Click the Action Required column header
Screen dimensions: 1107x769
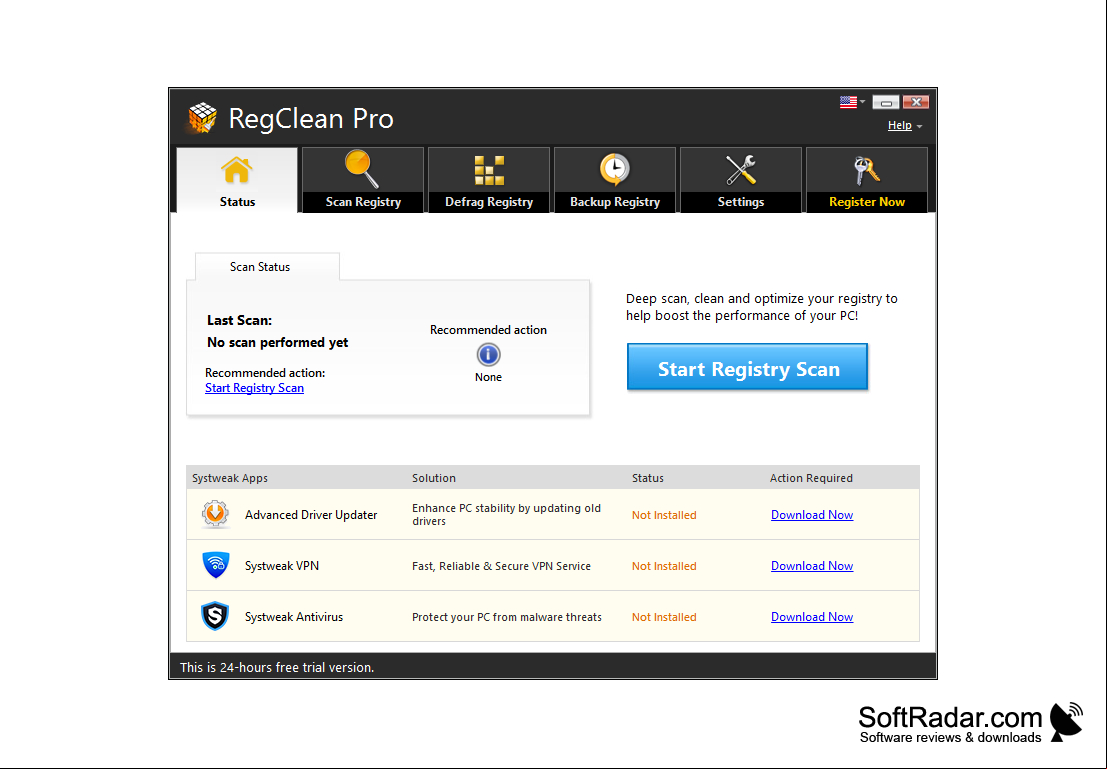point(811,478)
